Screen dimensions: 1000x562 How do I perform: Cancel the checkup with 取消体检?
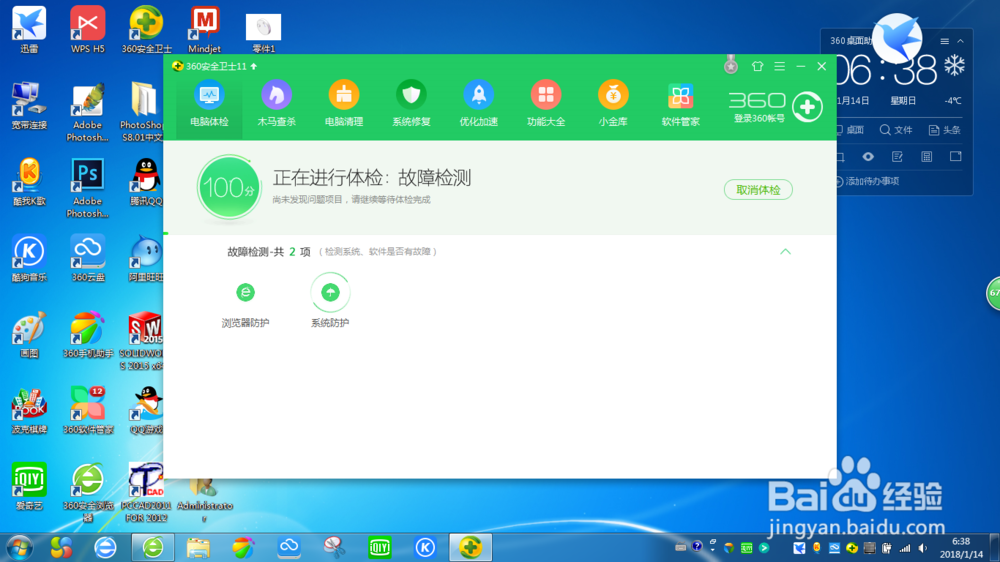point(758,189)
